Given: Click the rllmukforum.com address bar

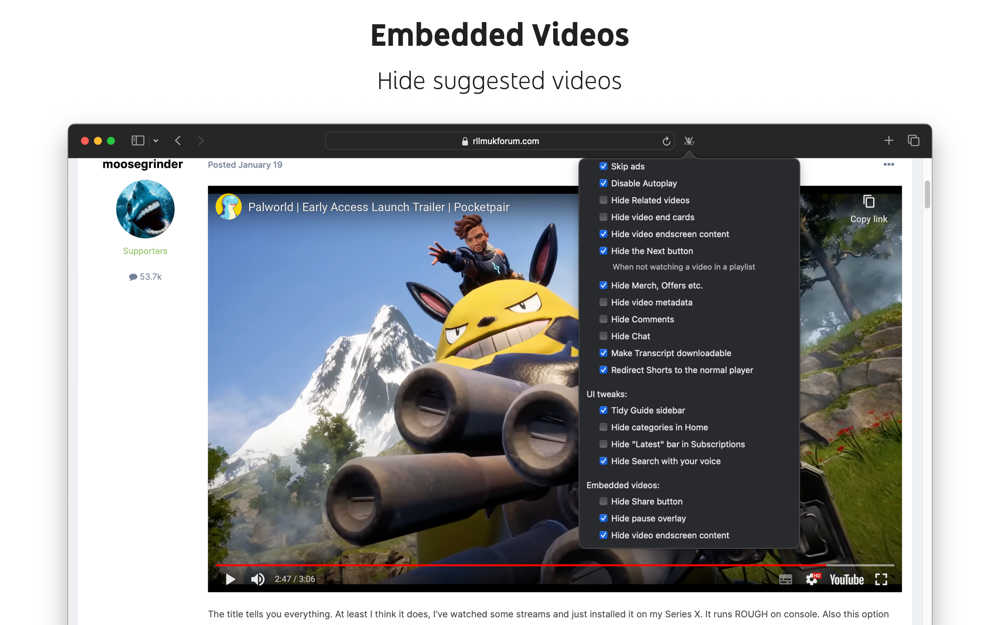Looking at the screenshot, I should 501,141.
